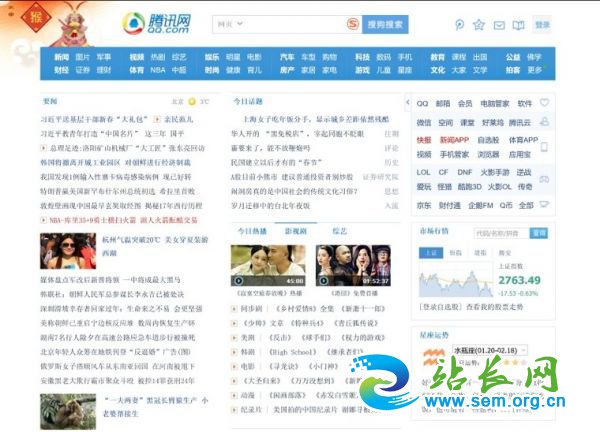Open the mail envelope icon in header
This screenshot has width=600, height=432.
pos(499,26)
